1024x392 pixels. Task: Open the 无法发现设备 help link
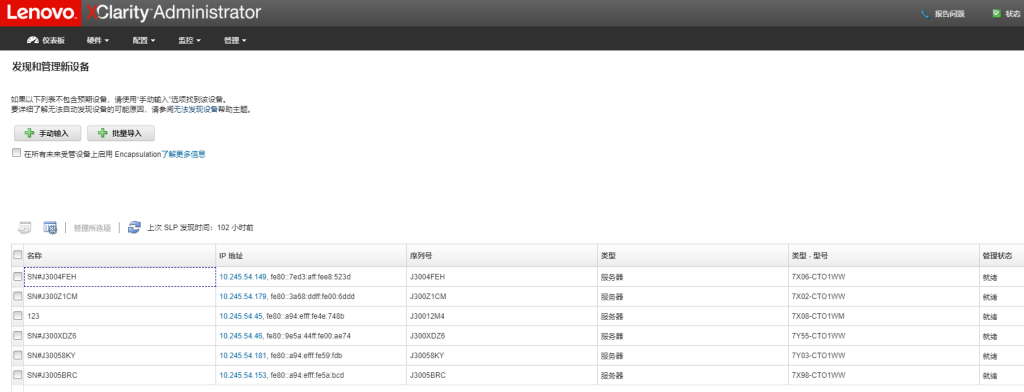pyautogui.click(x=196, y=110)
